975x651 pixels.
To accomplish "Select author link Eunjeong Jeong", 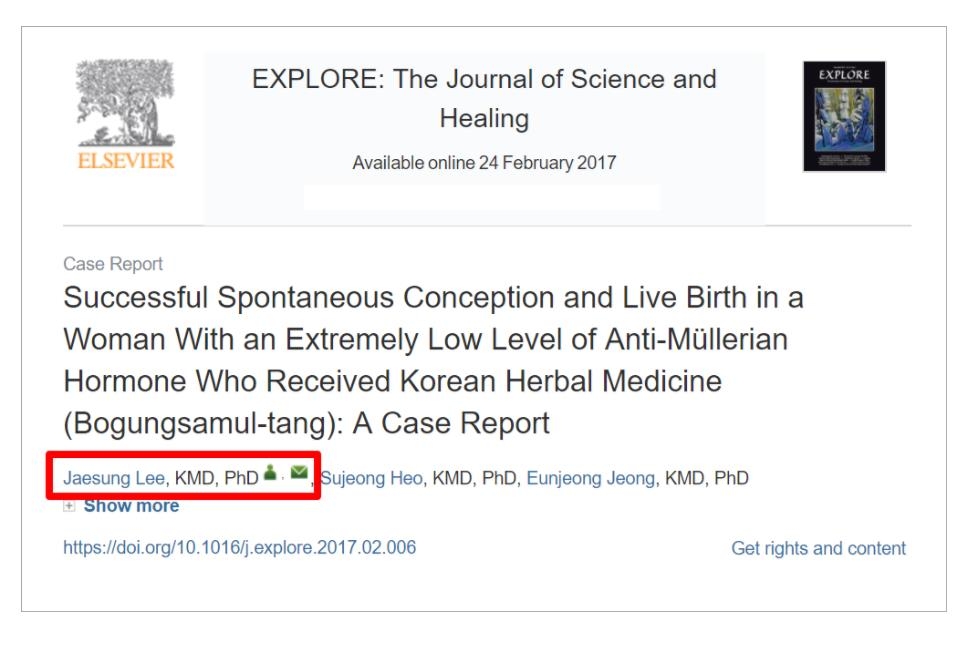I will (x=591, y=478).
